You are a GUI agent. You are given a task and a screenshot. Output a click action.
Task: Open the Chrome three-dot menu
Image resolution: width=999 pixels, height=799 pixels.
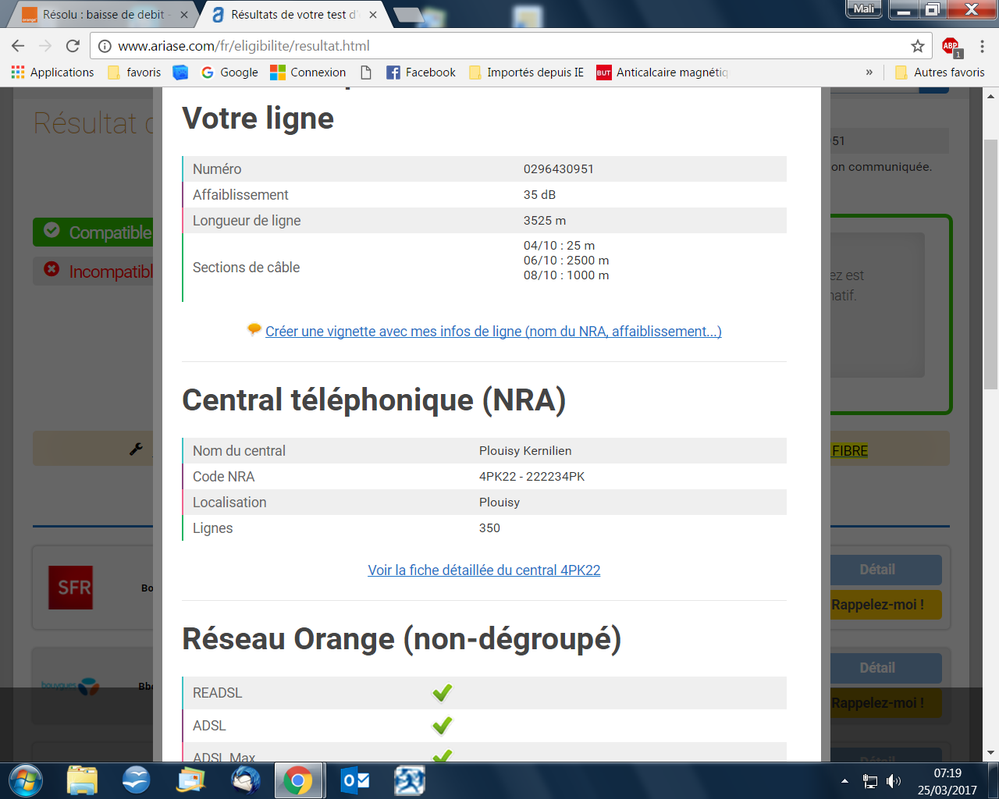point(980,46)
